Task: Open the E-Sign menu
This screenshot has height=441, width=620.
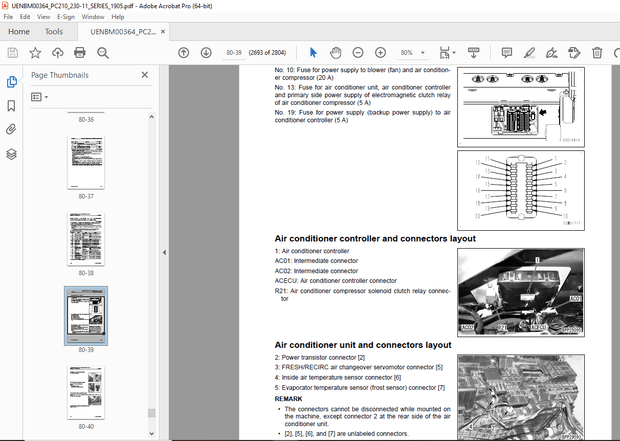Action: (x=66, y=17)
